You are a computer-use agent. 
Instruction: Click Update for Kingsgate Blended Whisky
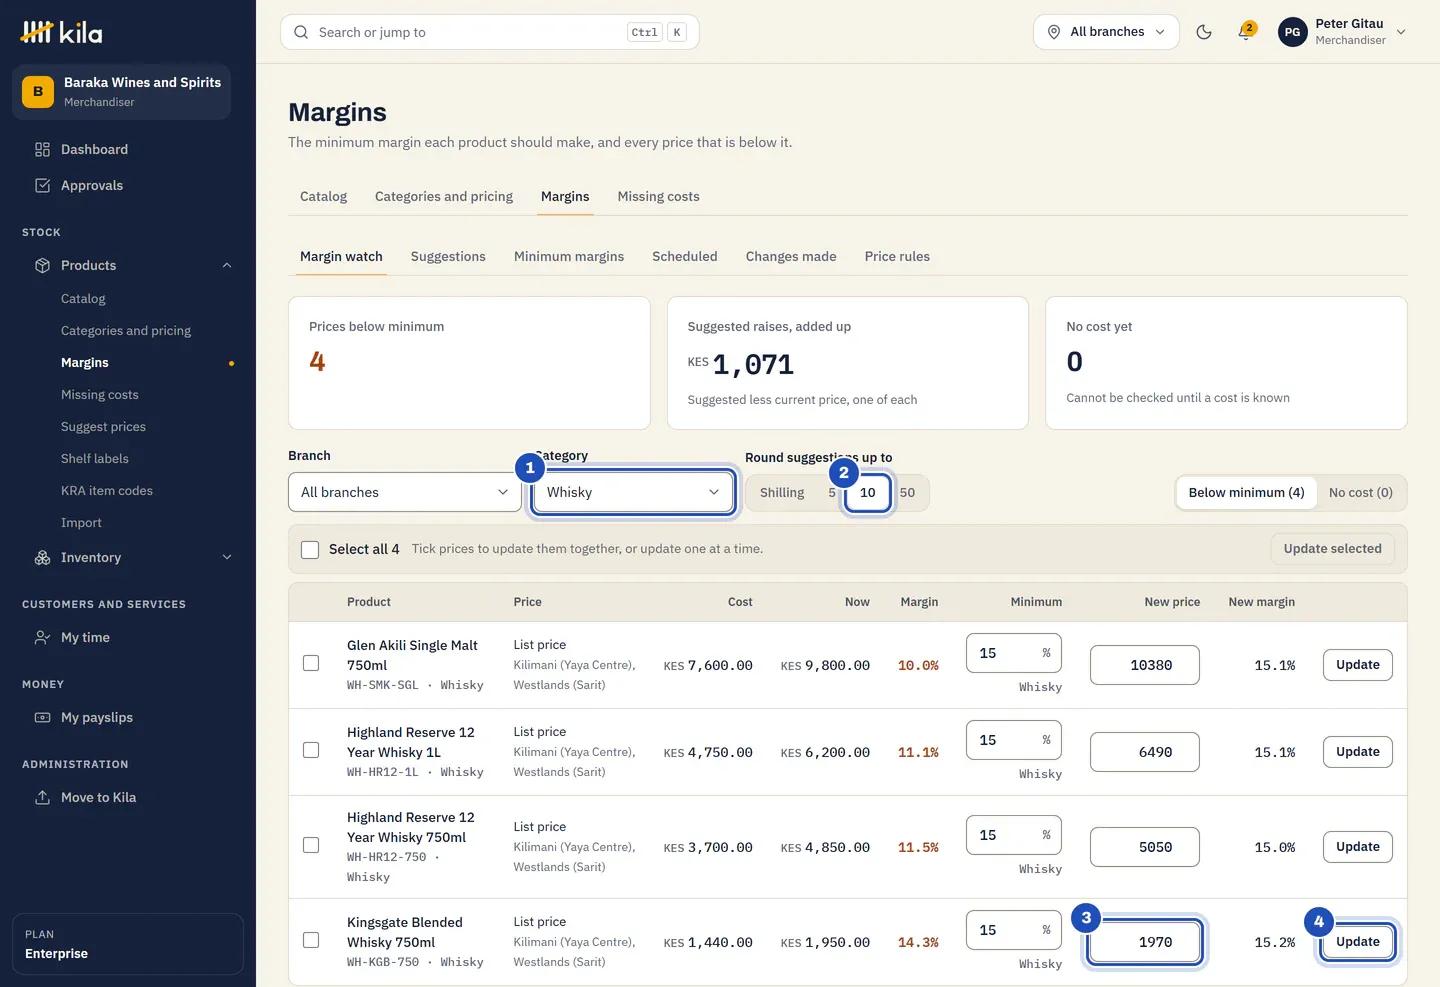coord(1357,942)
